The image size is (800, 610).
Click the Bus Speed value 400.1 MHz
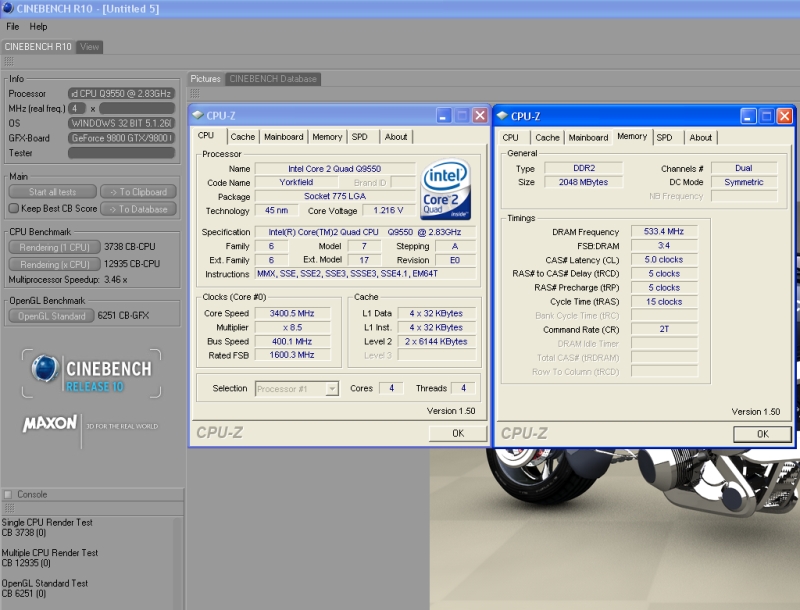tap(292, 341)
